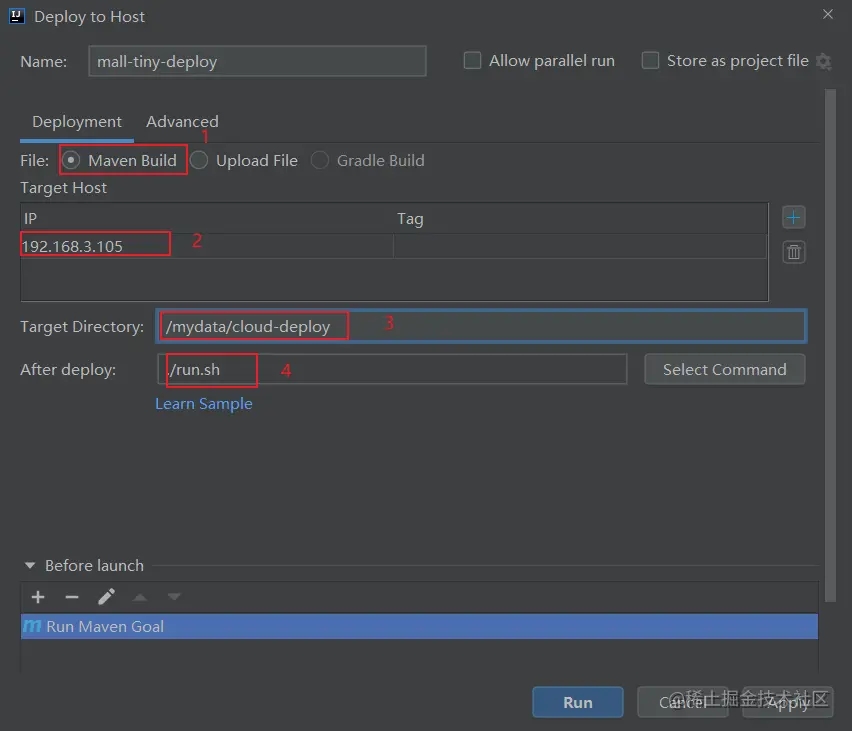The image size is (852, 731).
Task: Open Select Command button
Action: [724, 370]
